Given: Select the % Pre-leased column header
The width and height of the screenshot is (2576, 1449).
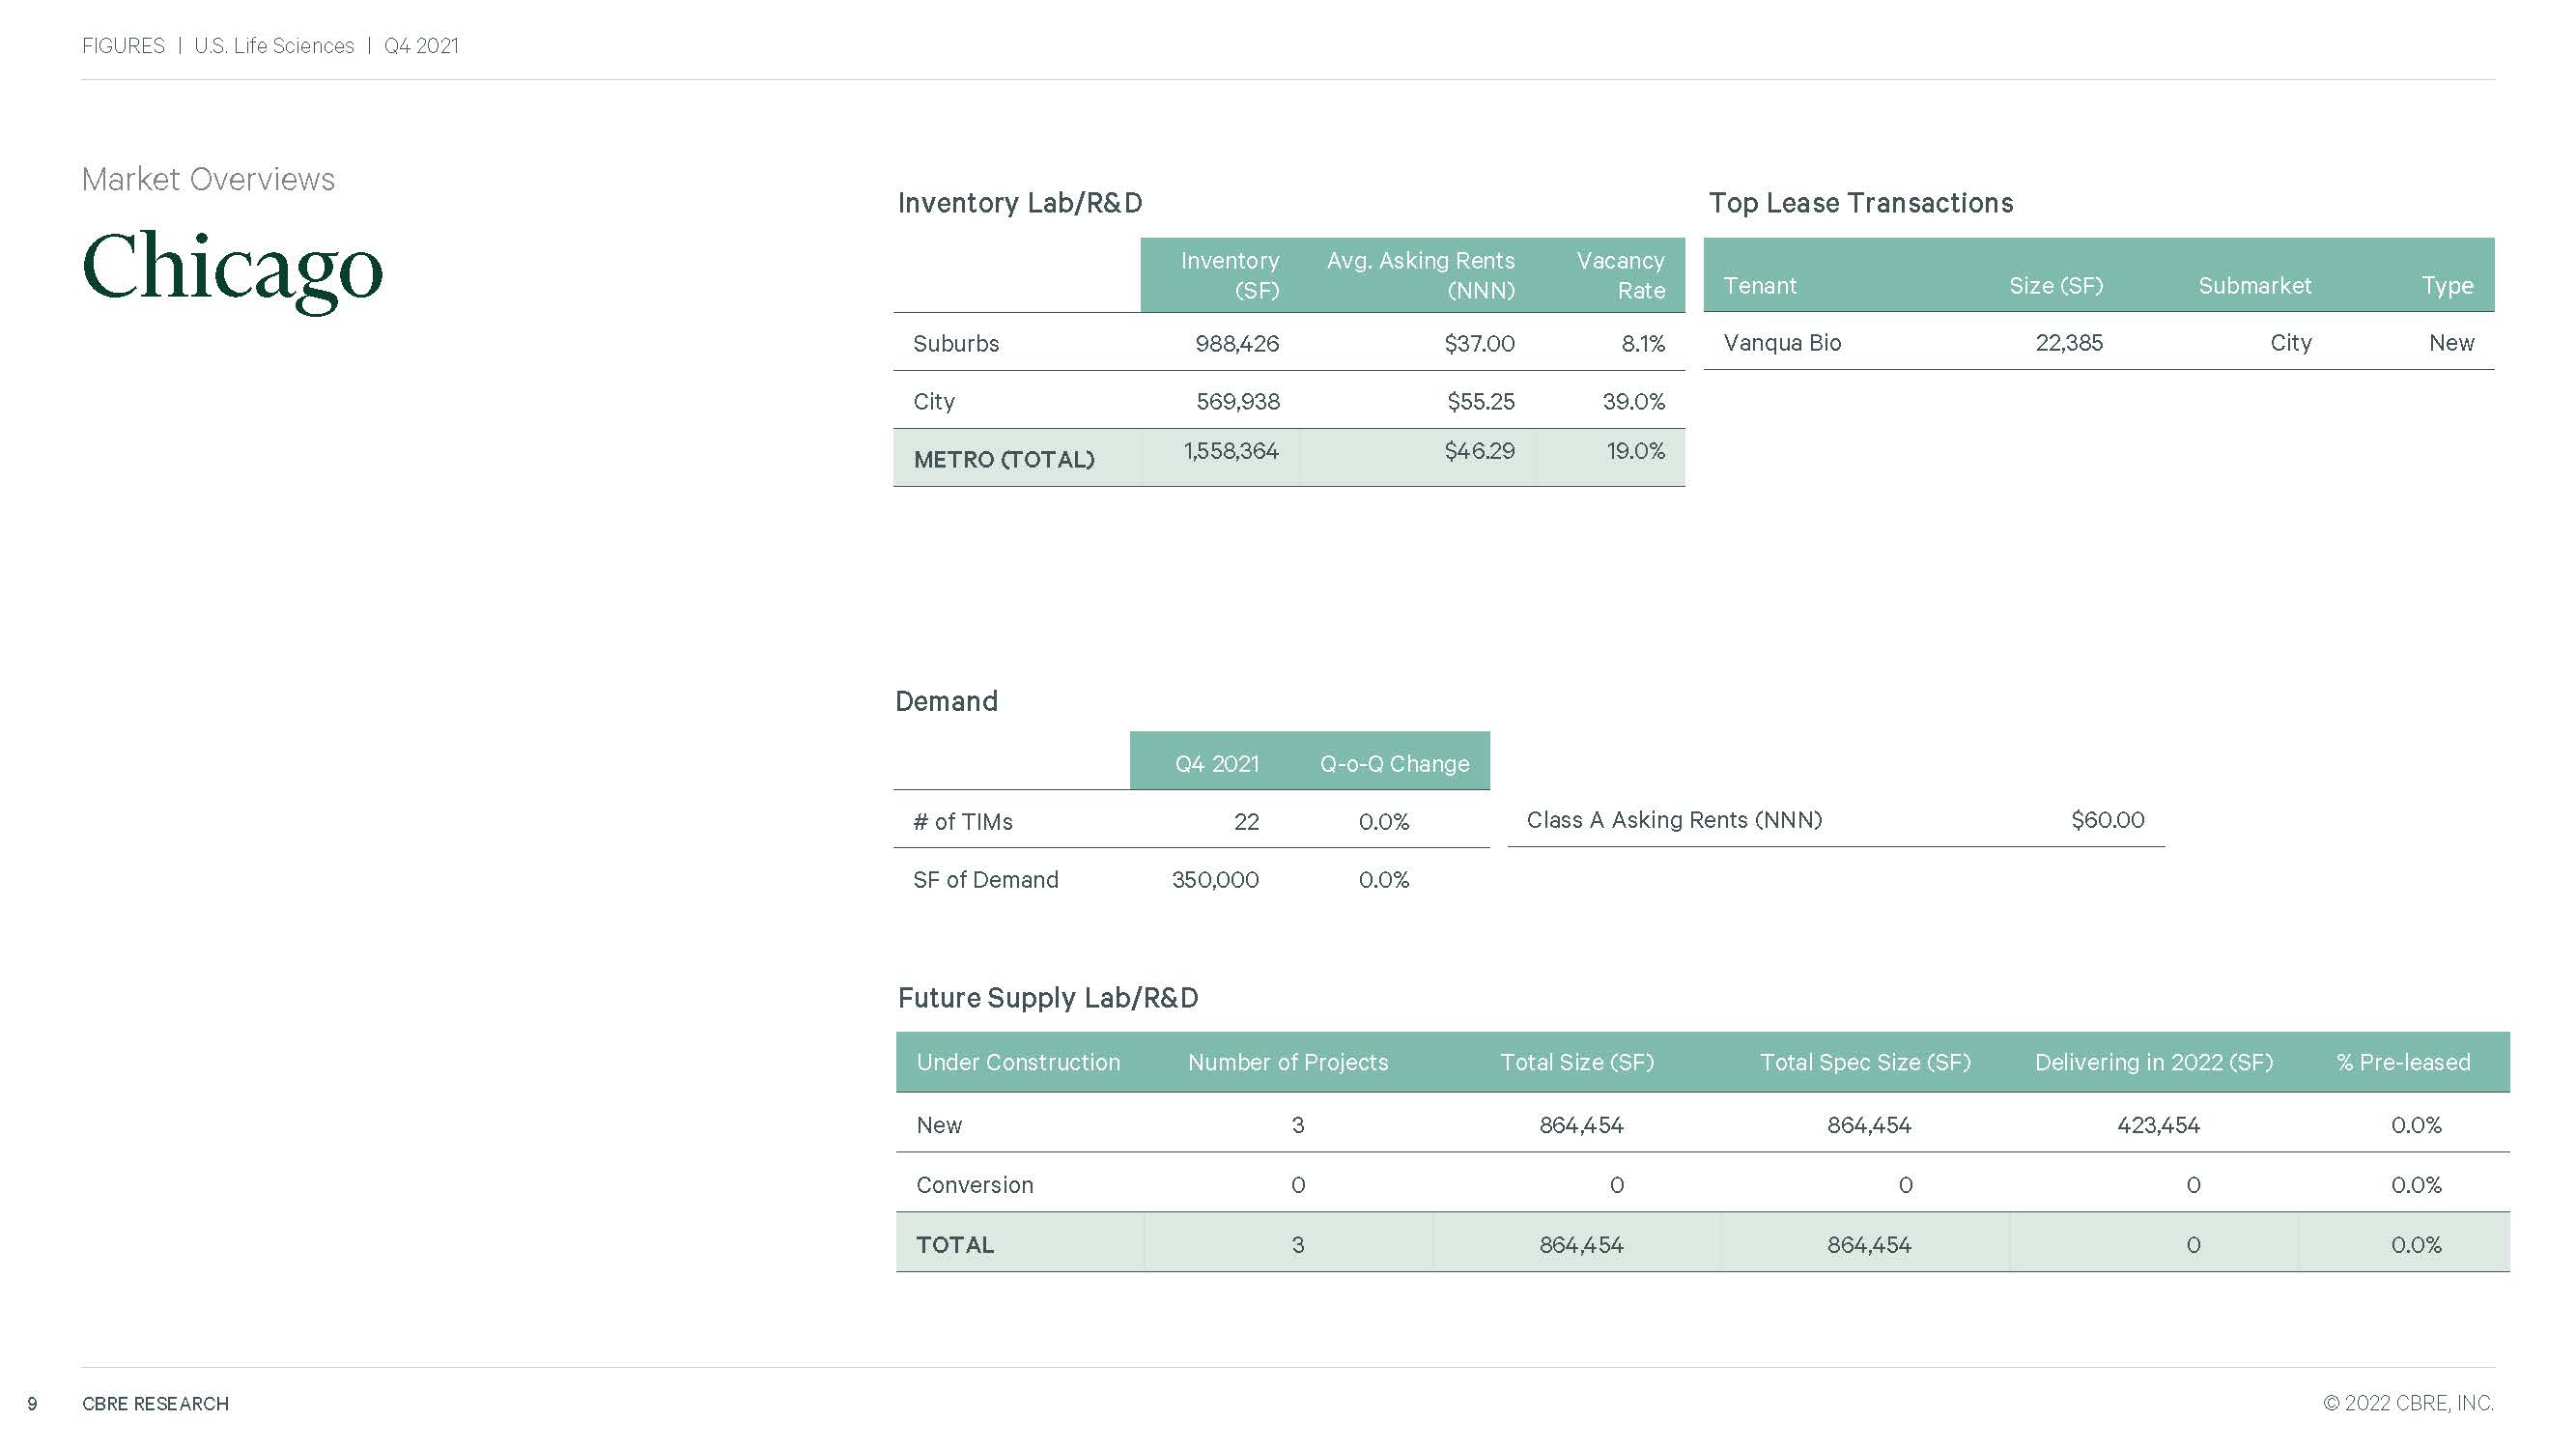Looking at the screenshot, I should click(x=2402, y=1062).
